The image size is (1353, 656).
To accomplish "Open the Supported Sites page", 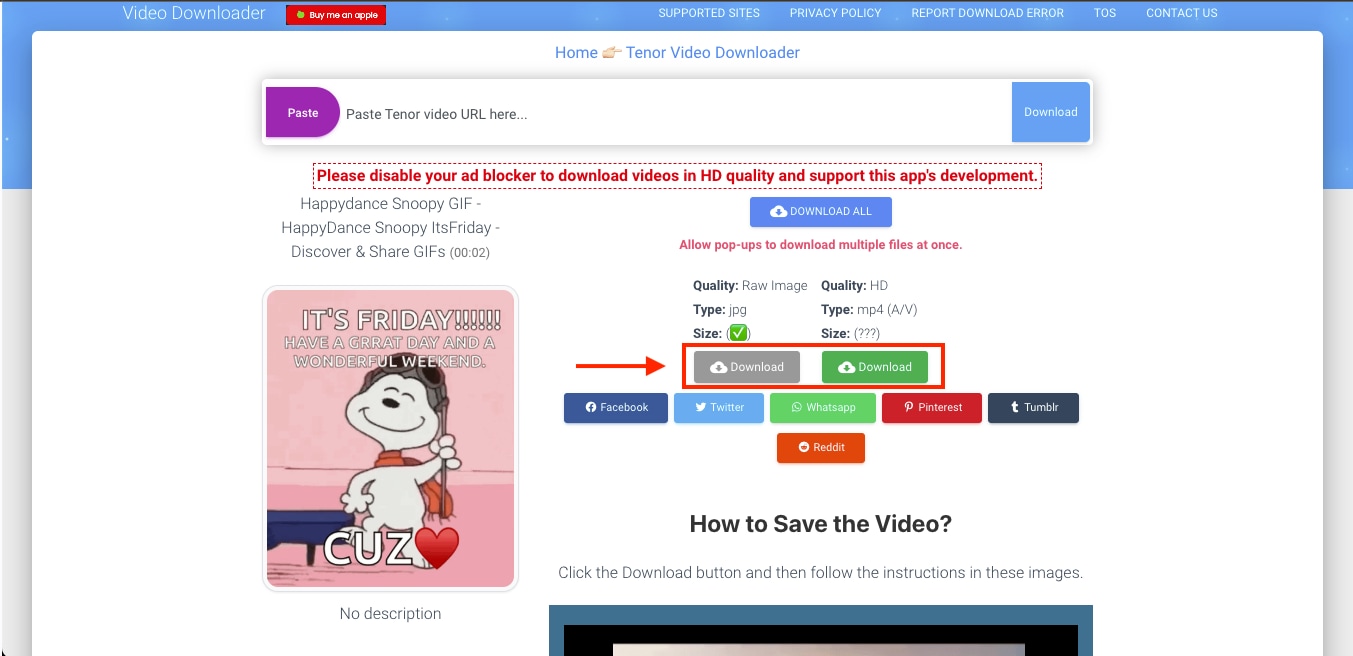I will 709,13.
